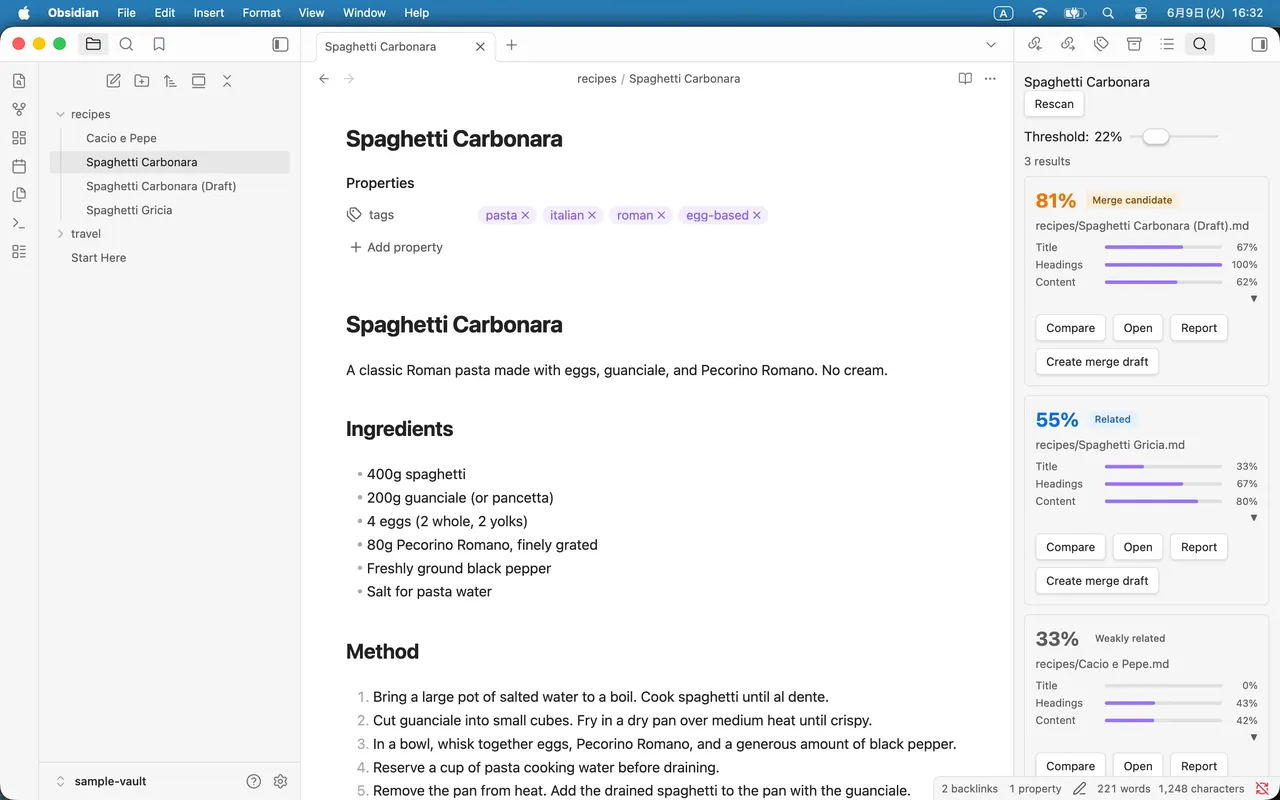Open tags panel in right sidebar
1280x800 pixels.
pyautogui.click(x=1101, y=44)
